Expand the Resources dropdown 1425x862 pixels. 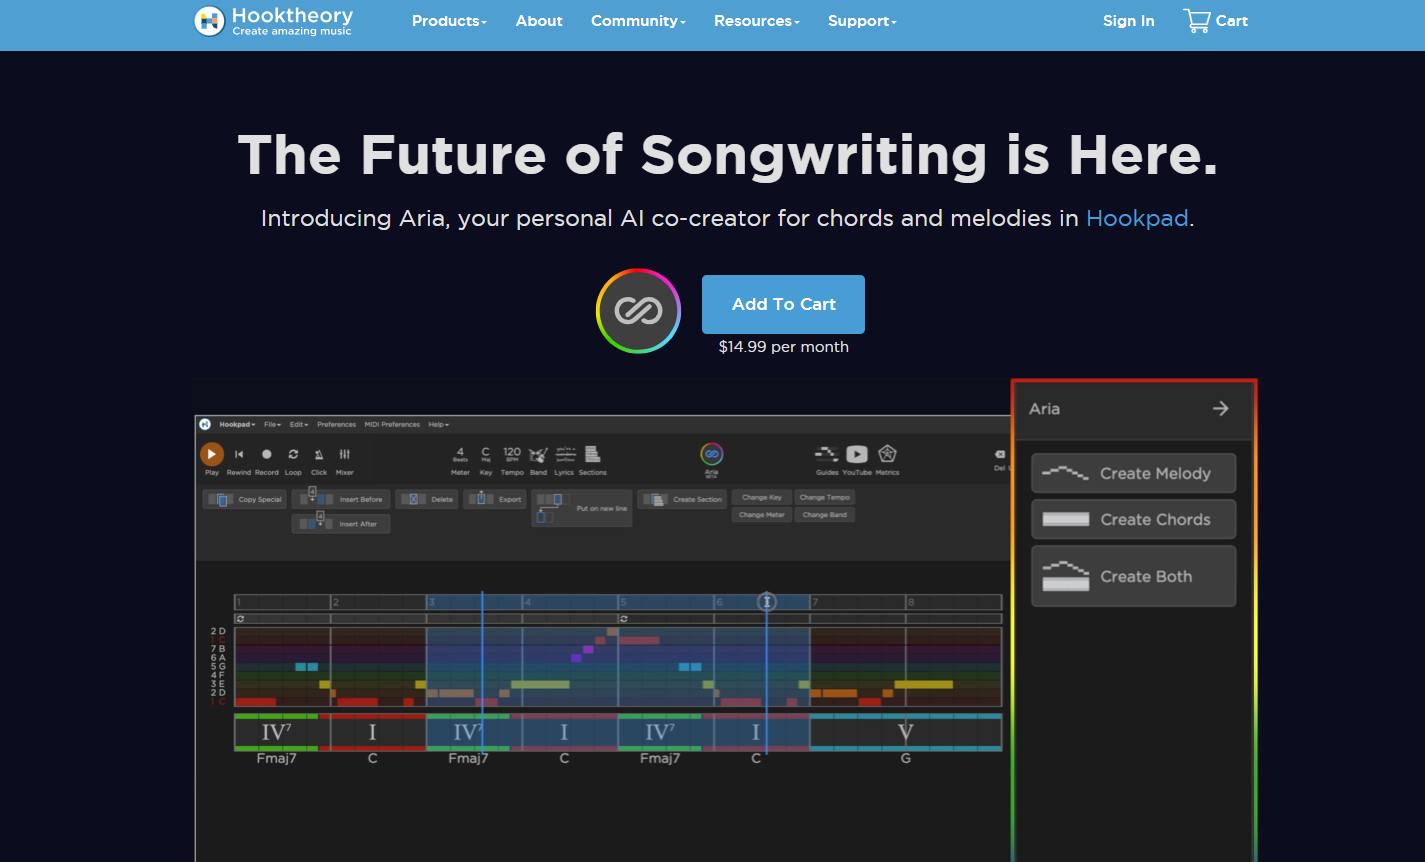point(755,20)
